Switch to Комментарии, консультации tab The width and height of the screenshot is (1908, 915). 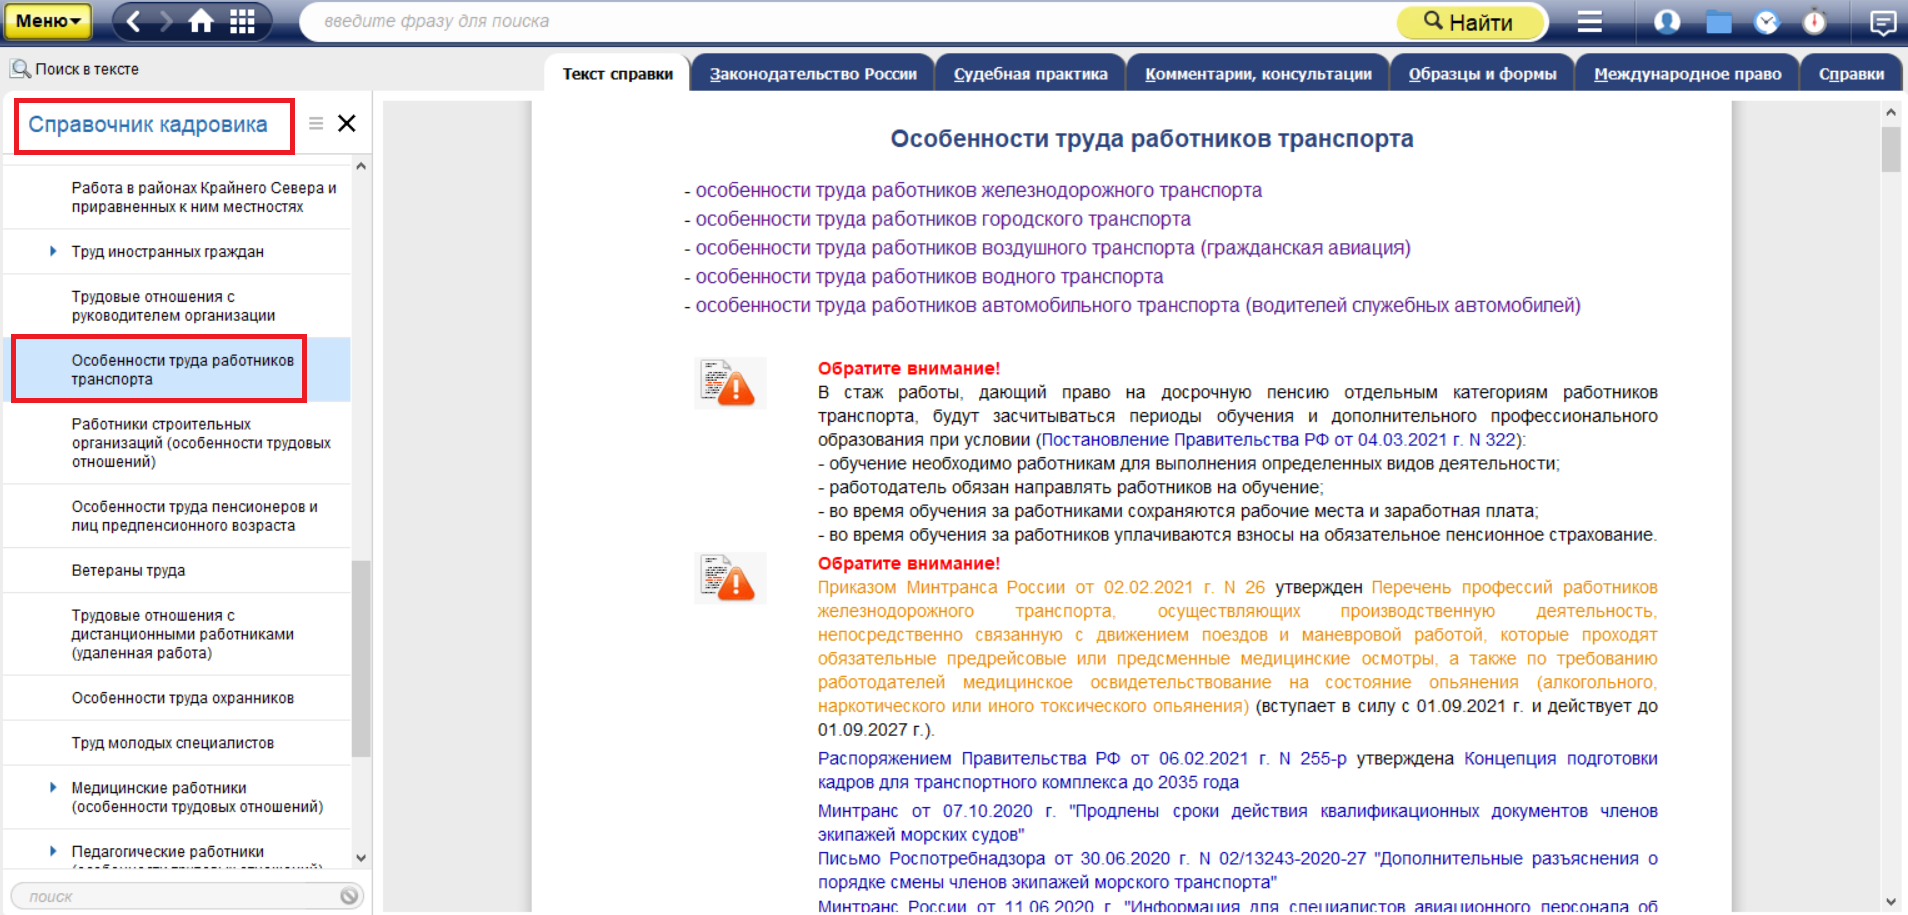pyautogui.click(x=1258, y=74)
